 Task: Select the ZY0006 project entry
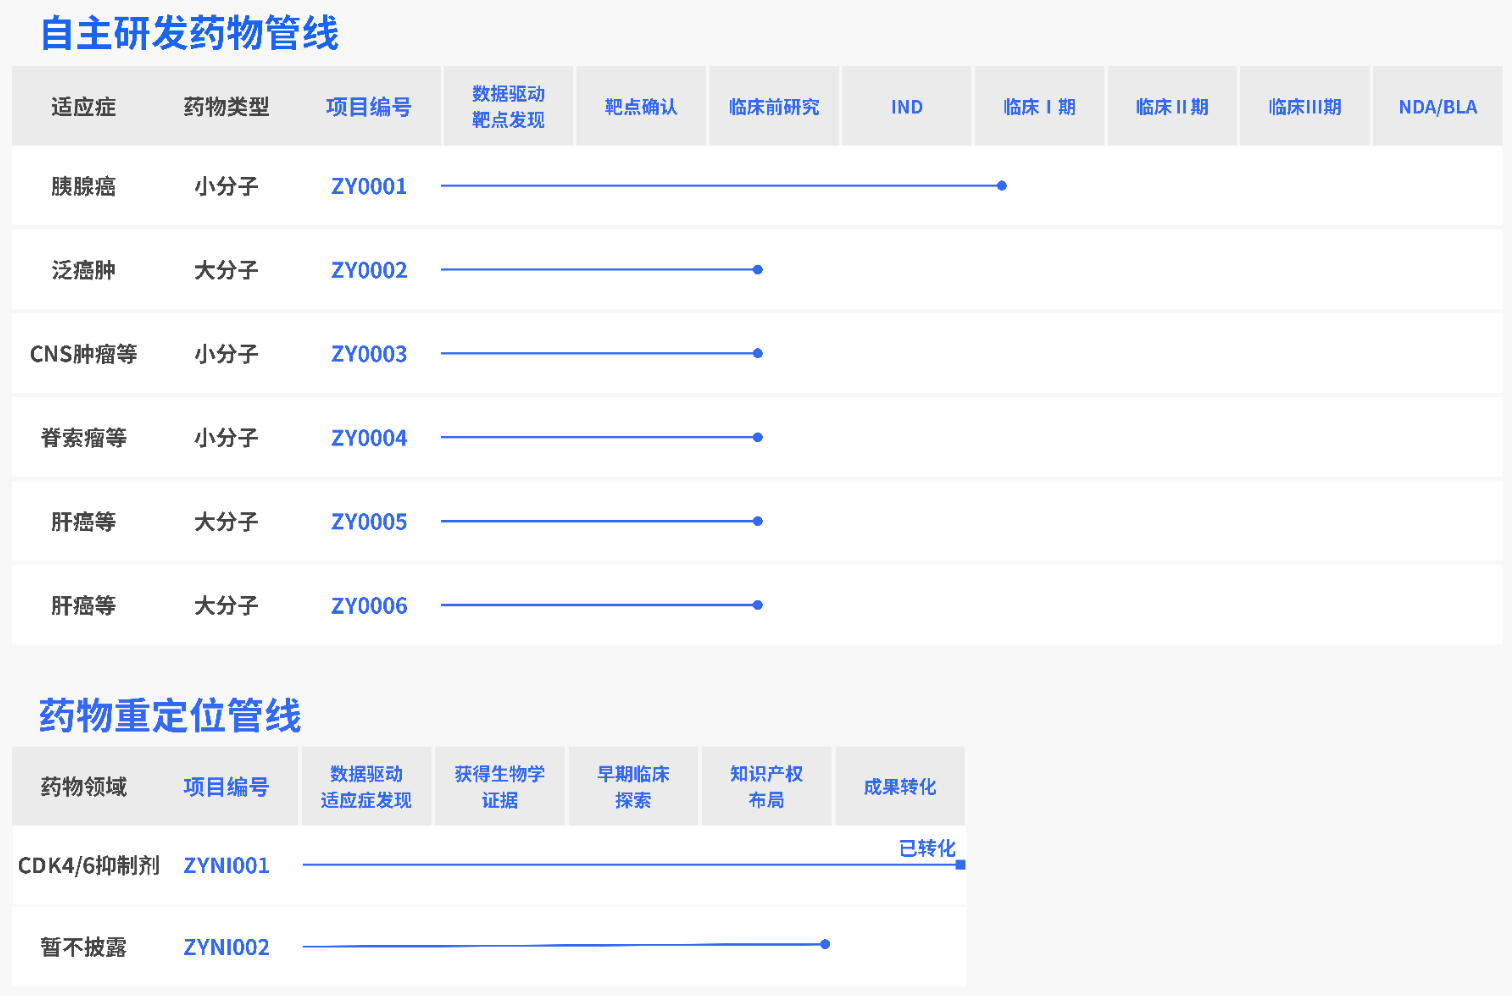pyautogui.click(x=369, y=606)
